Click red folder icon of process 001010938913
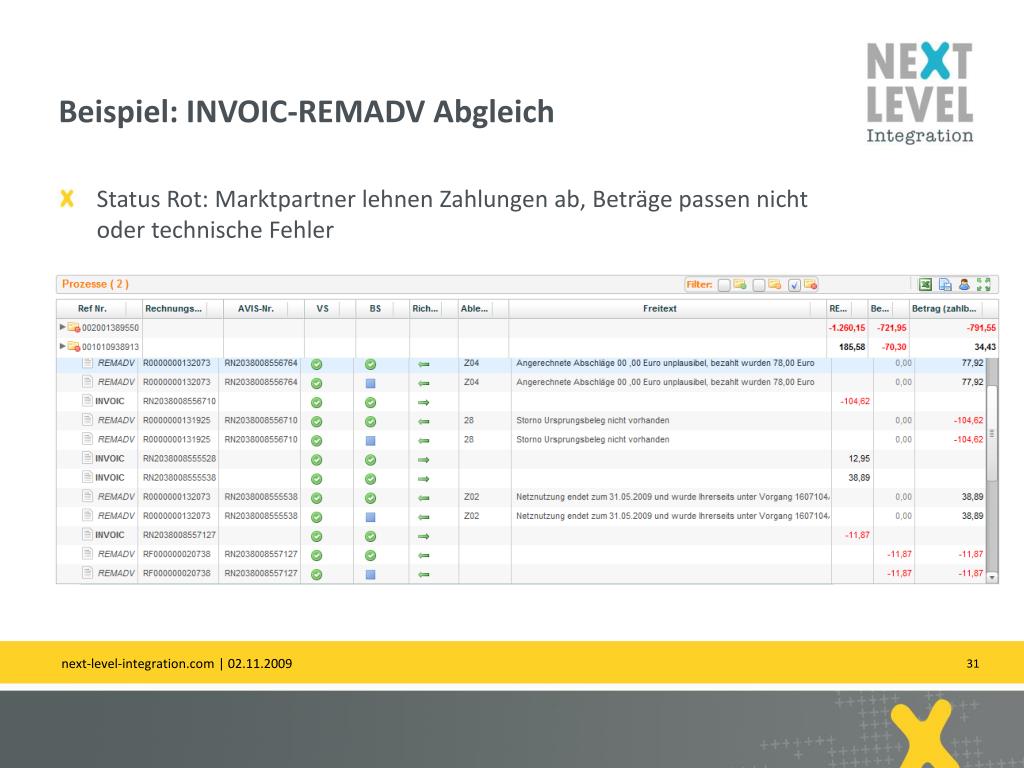 [x=74, y=346]
